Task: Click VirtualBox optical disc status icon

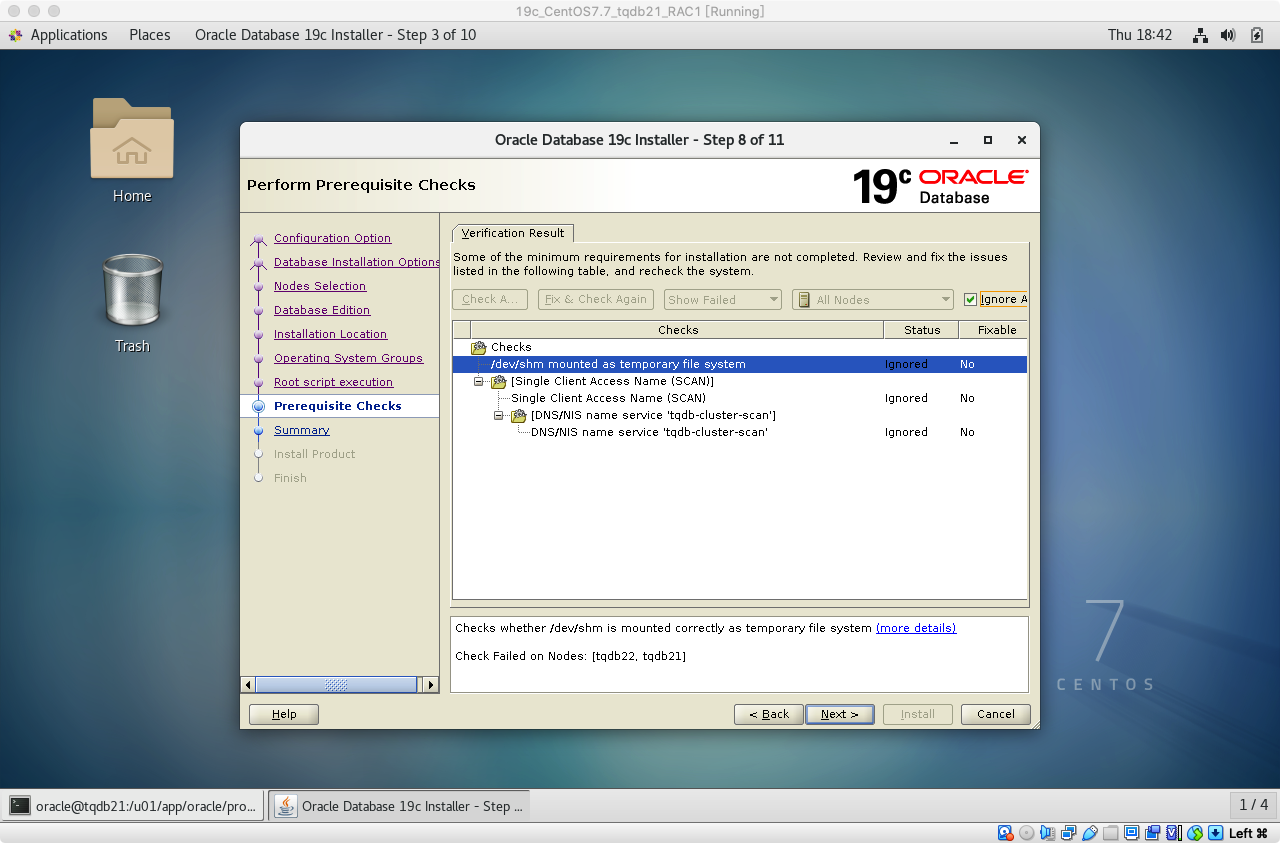Action: tap(1026, 833)
